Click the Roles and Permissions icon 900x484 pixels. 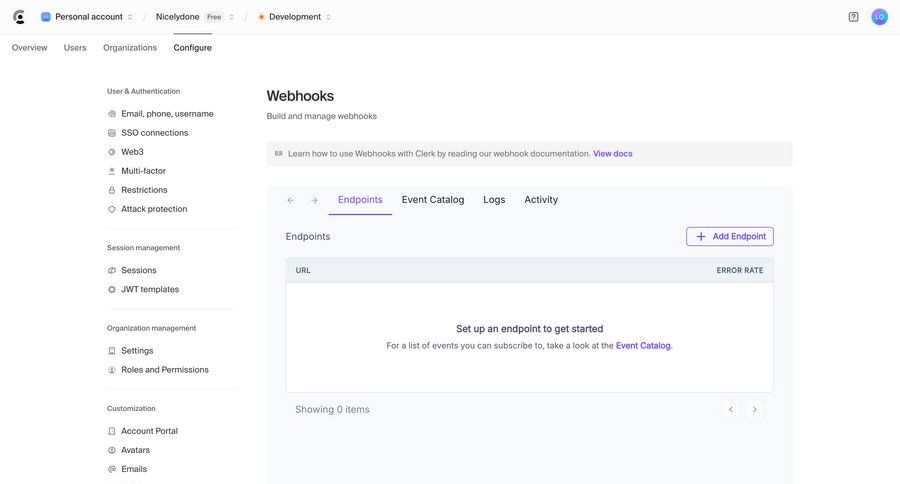(x=112, y=370)
